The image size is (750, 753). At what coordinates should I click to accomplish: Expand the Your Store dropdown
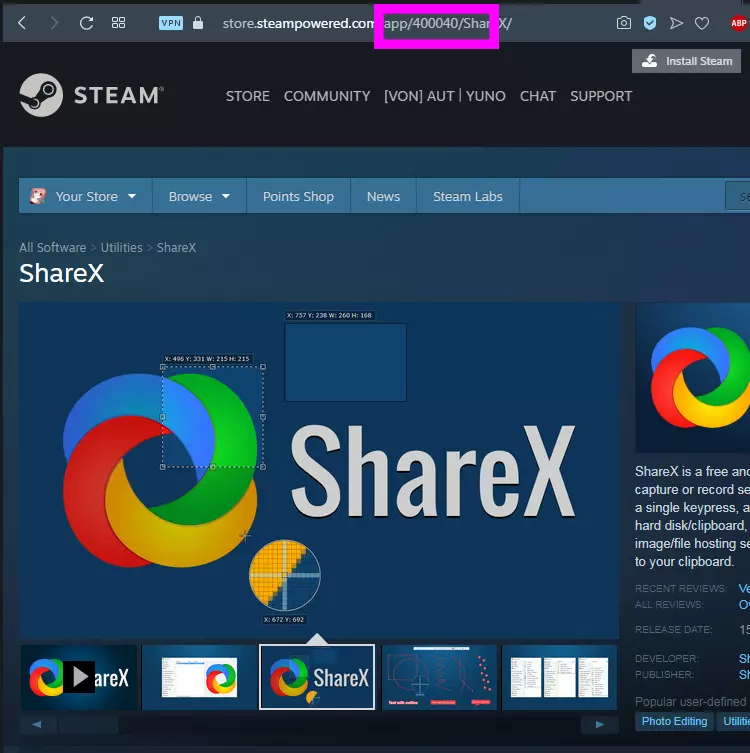85,196
